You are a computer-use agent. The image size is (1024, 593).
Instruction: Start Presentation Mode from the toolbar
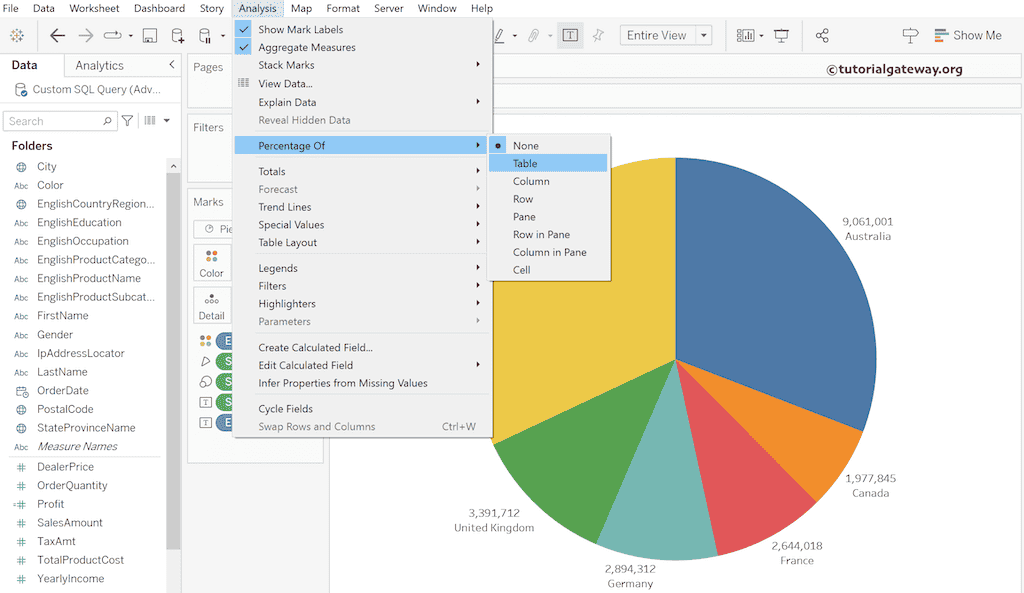tap(781, 35)
